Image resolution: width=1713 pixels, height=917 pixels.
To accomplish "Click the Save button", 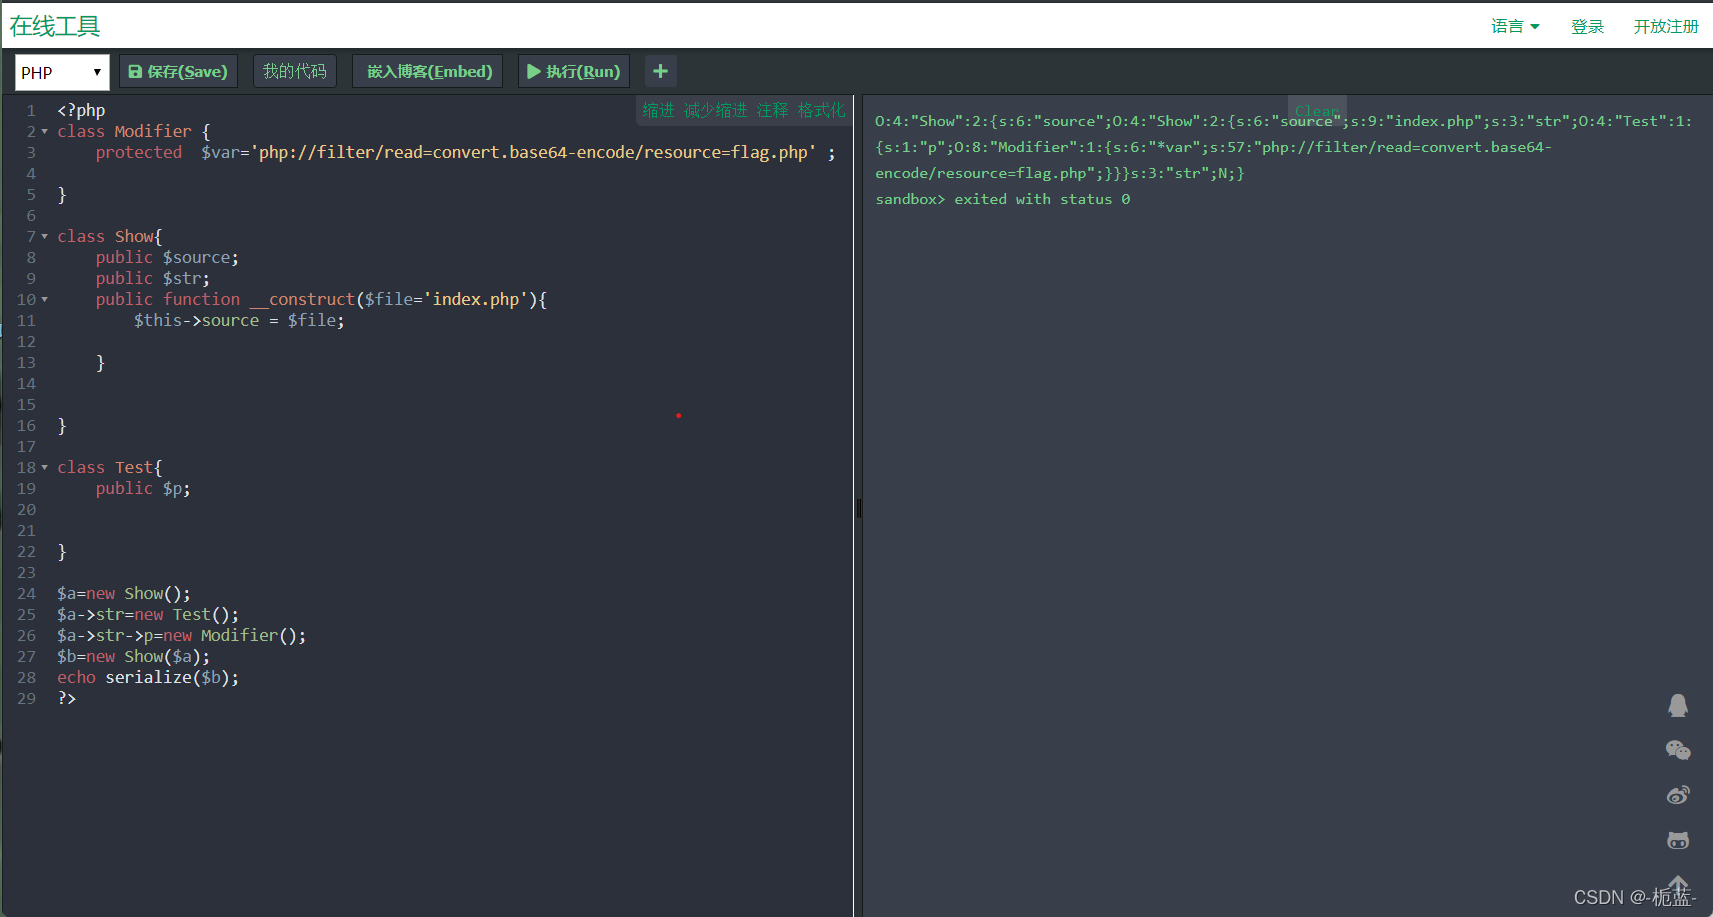I will point(178,72).
